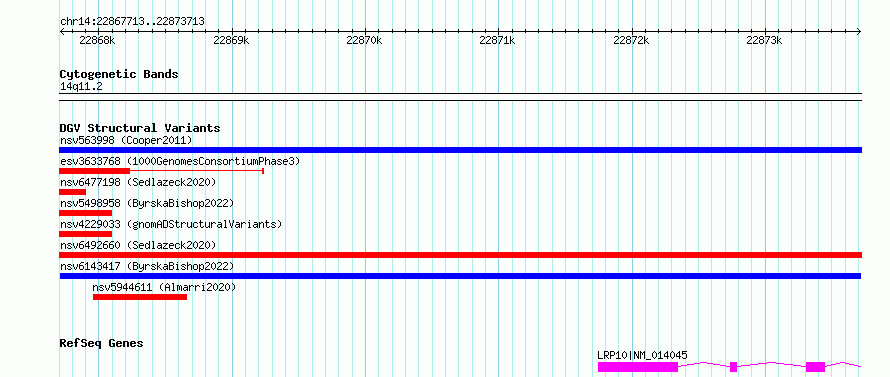Click the 22872k ruler tick label

pyautogui.click(x=631, y=40)
